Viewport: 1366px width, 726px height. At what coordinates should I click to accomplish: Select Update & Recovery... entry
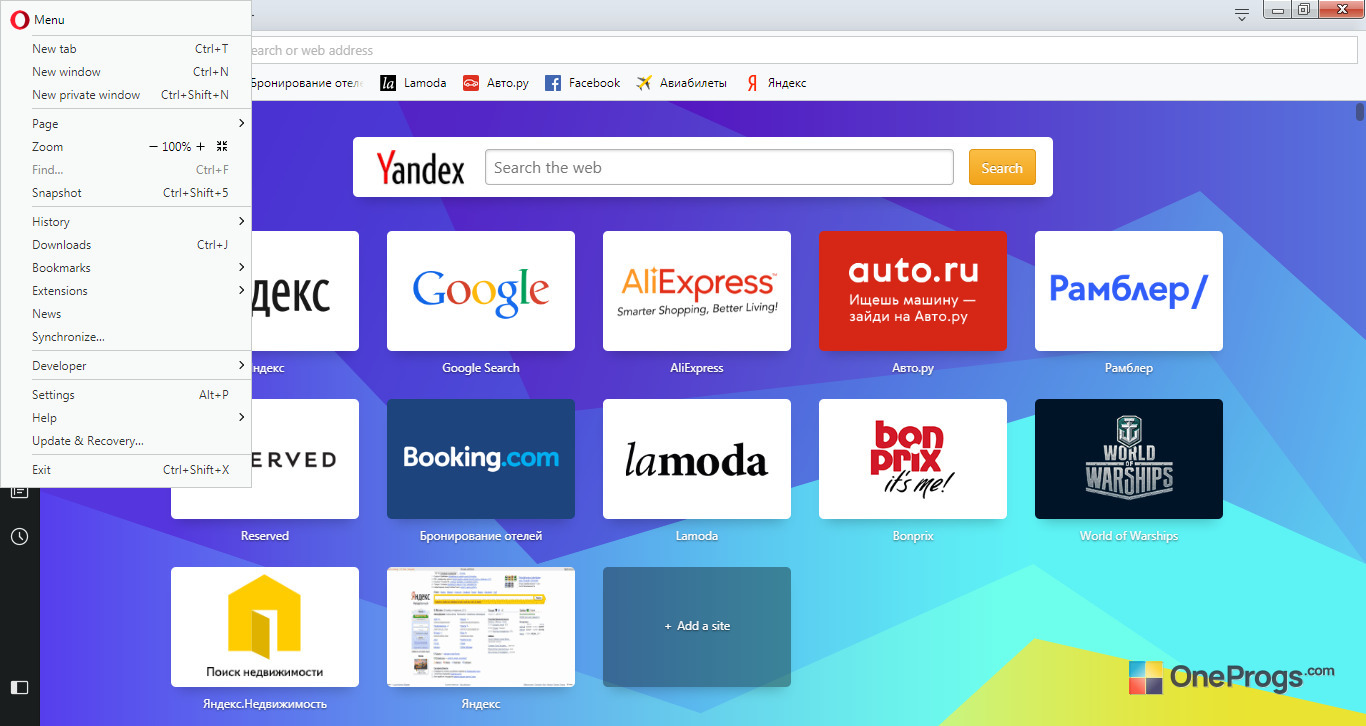click(126, 441)
